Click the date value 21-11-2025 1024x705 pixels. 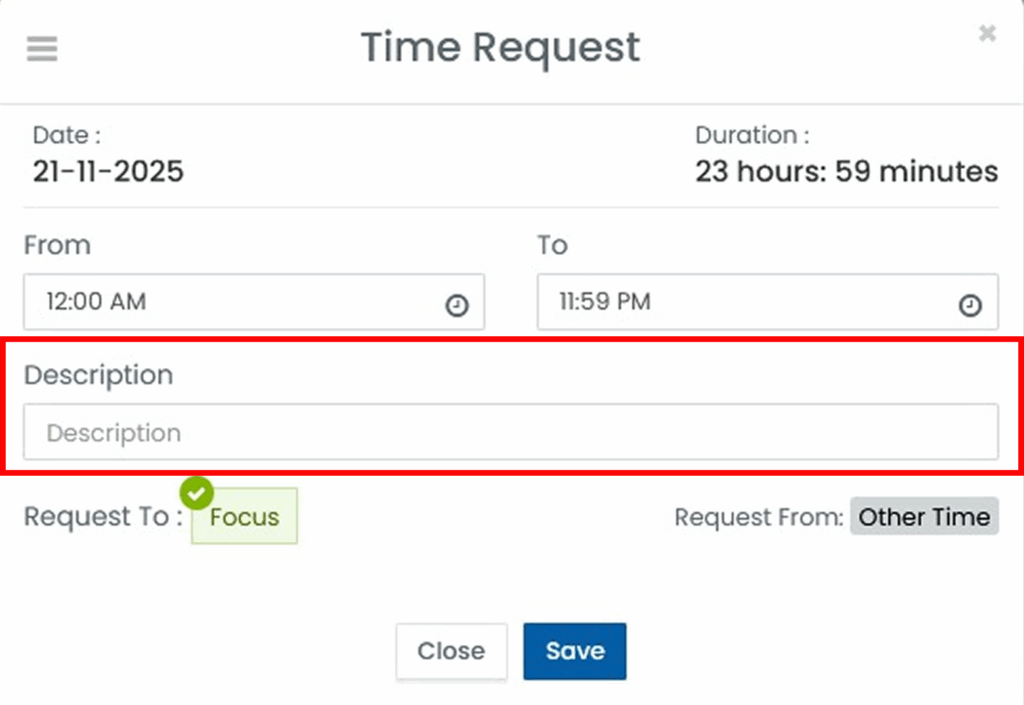108,171
